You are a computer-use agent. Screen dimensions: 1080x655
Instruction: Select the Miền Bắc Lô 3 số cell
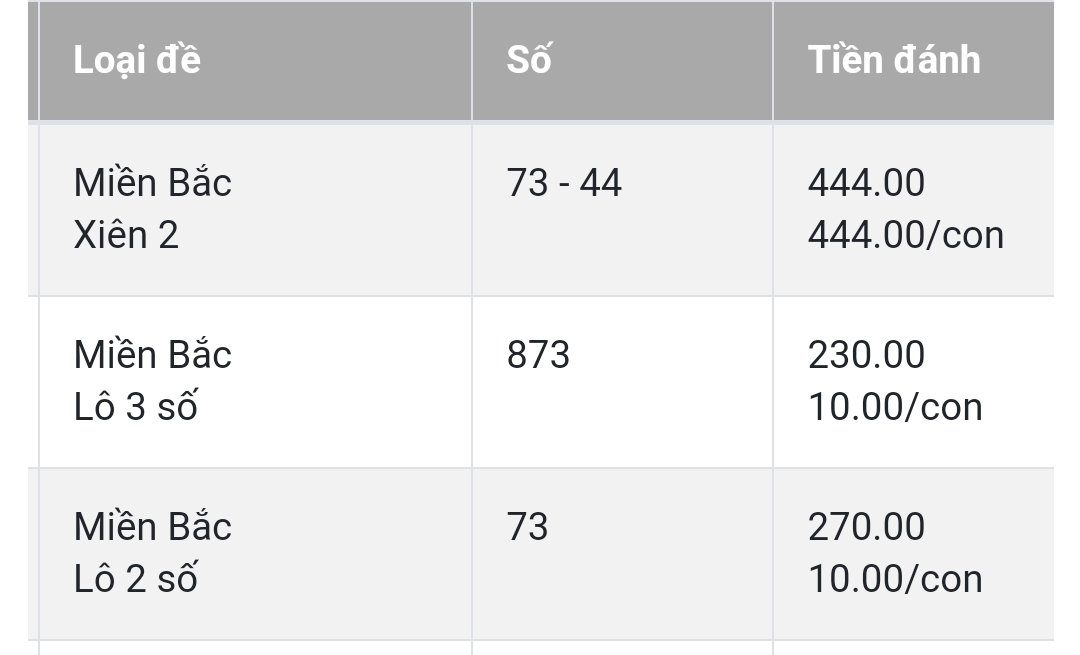pos(256,382)
